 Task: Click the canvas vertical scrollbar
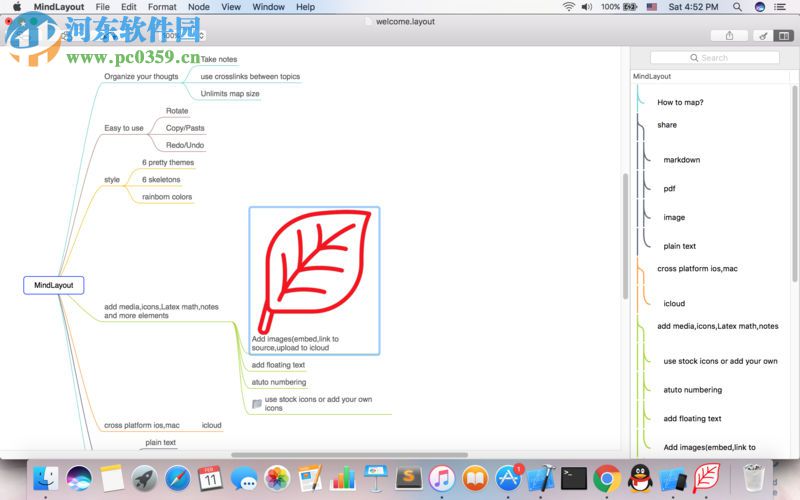point(626,236)
